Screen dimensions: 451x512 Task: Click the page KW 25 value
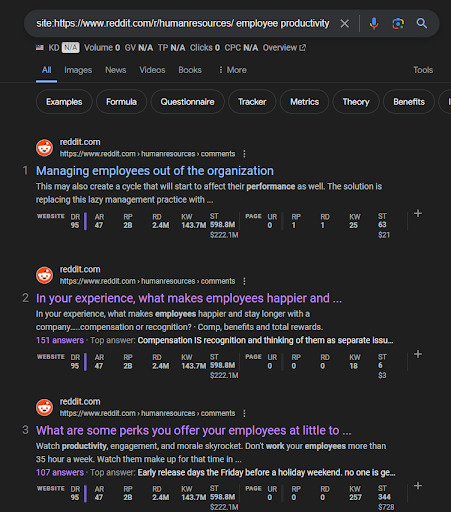(x=354, y=225)
